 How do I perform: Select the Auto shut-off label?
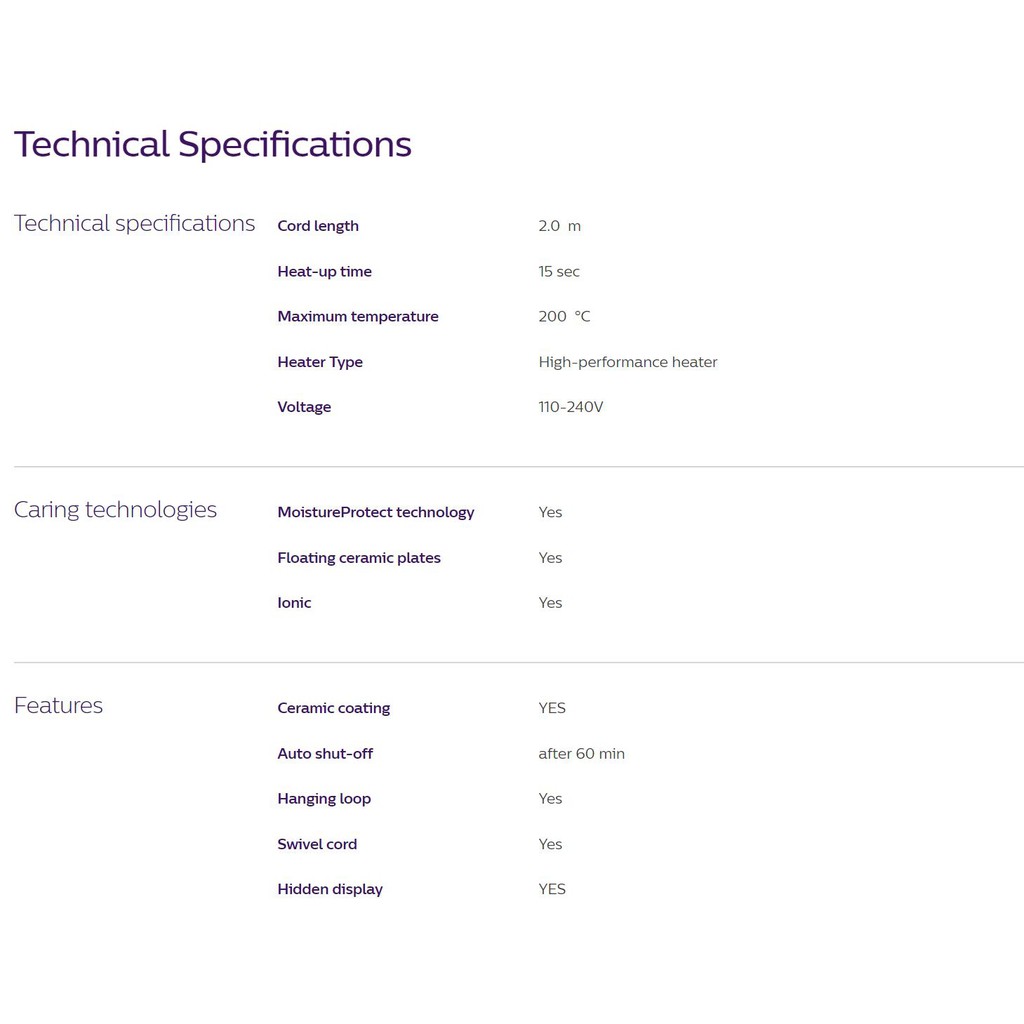tap(325, 754)
